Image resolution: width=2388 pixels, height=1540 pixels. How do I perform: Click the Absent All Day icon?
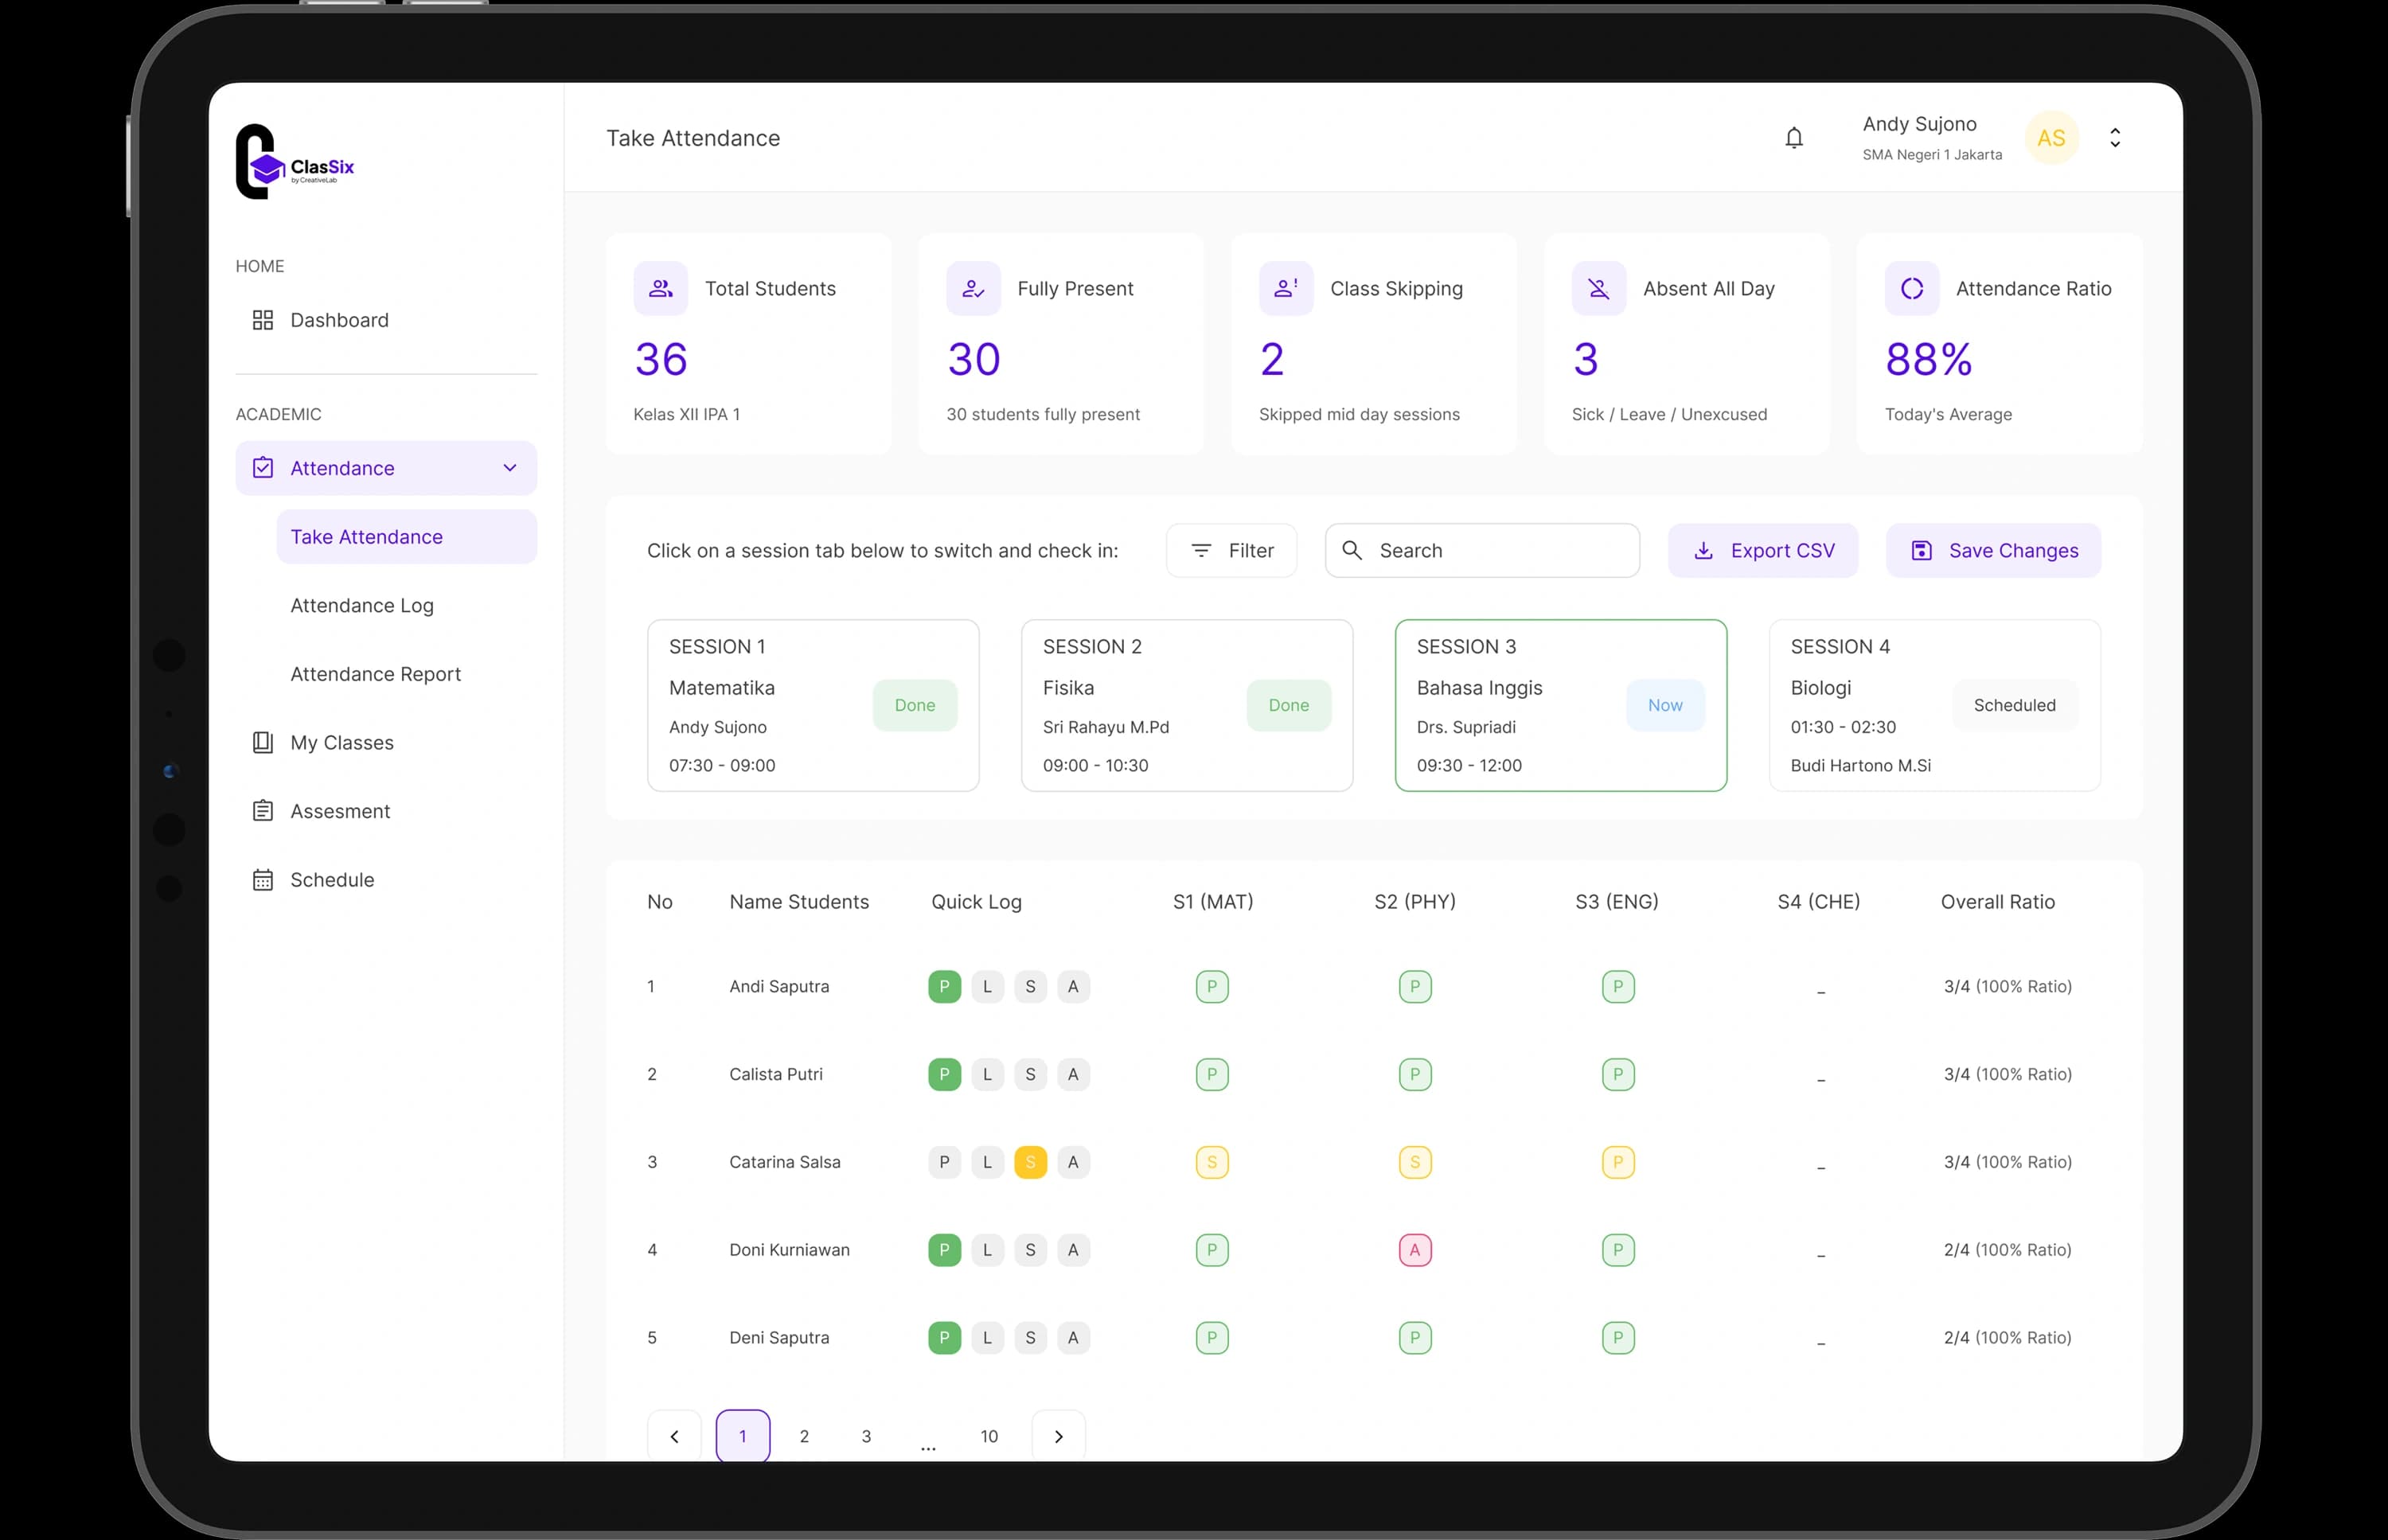click(1599, 289)
